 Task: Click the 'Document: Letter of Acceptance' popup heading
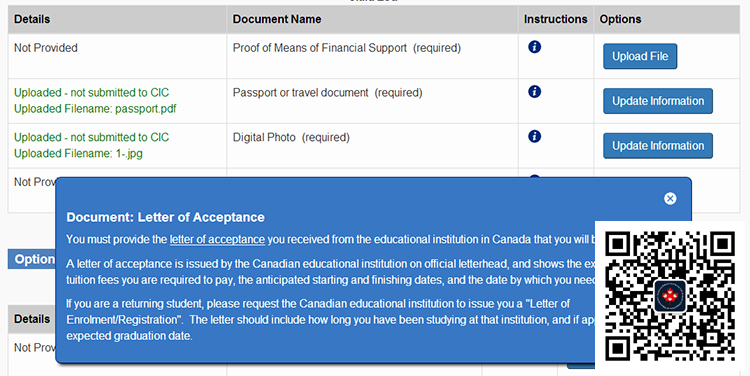click(x=165, y=217)
